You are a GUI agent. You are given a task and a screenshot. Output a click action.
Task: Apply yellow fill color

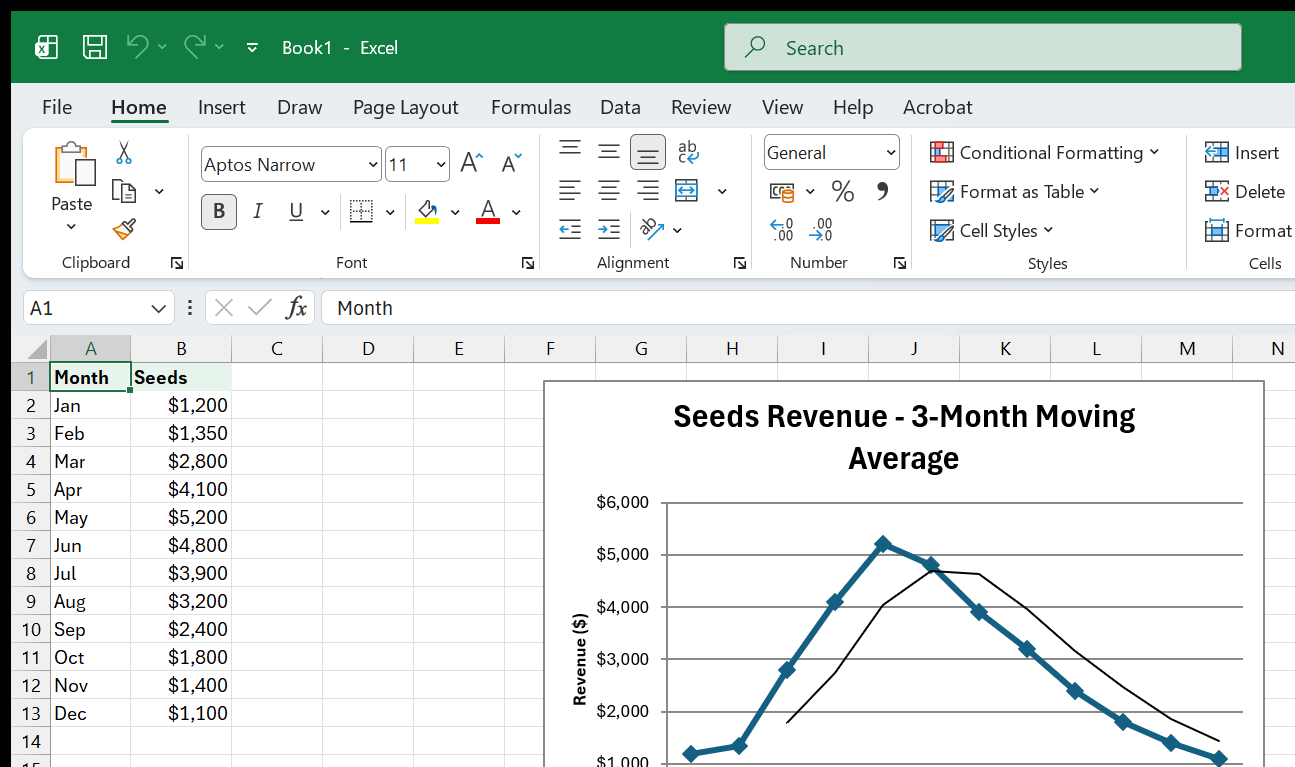pos(427,211)
